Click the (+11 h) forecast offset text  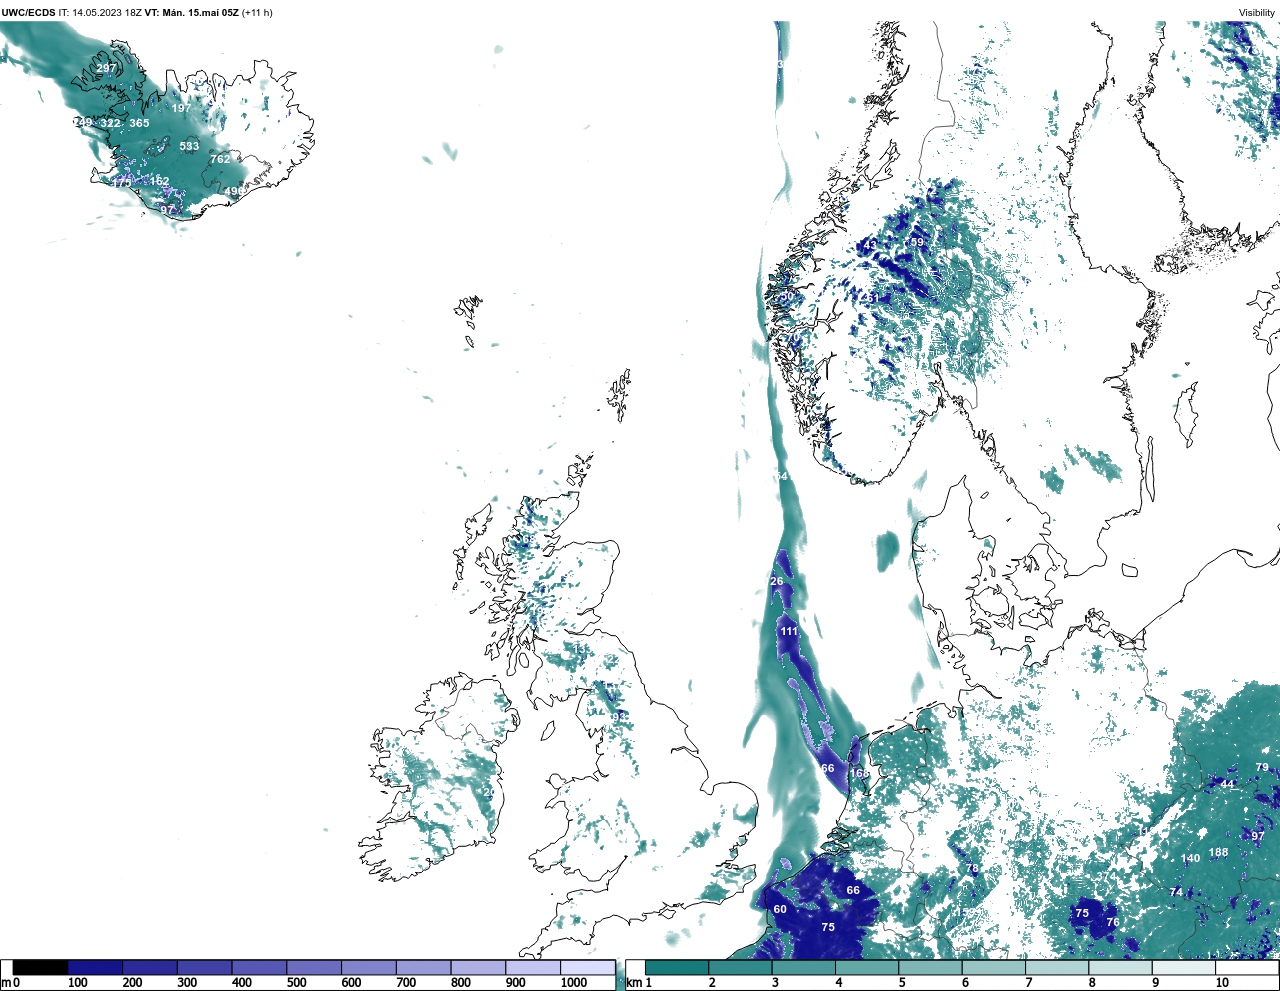click(x=257, y=12)
